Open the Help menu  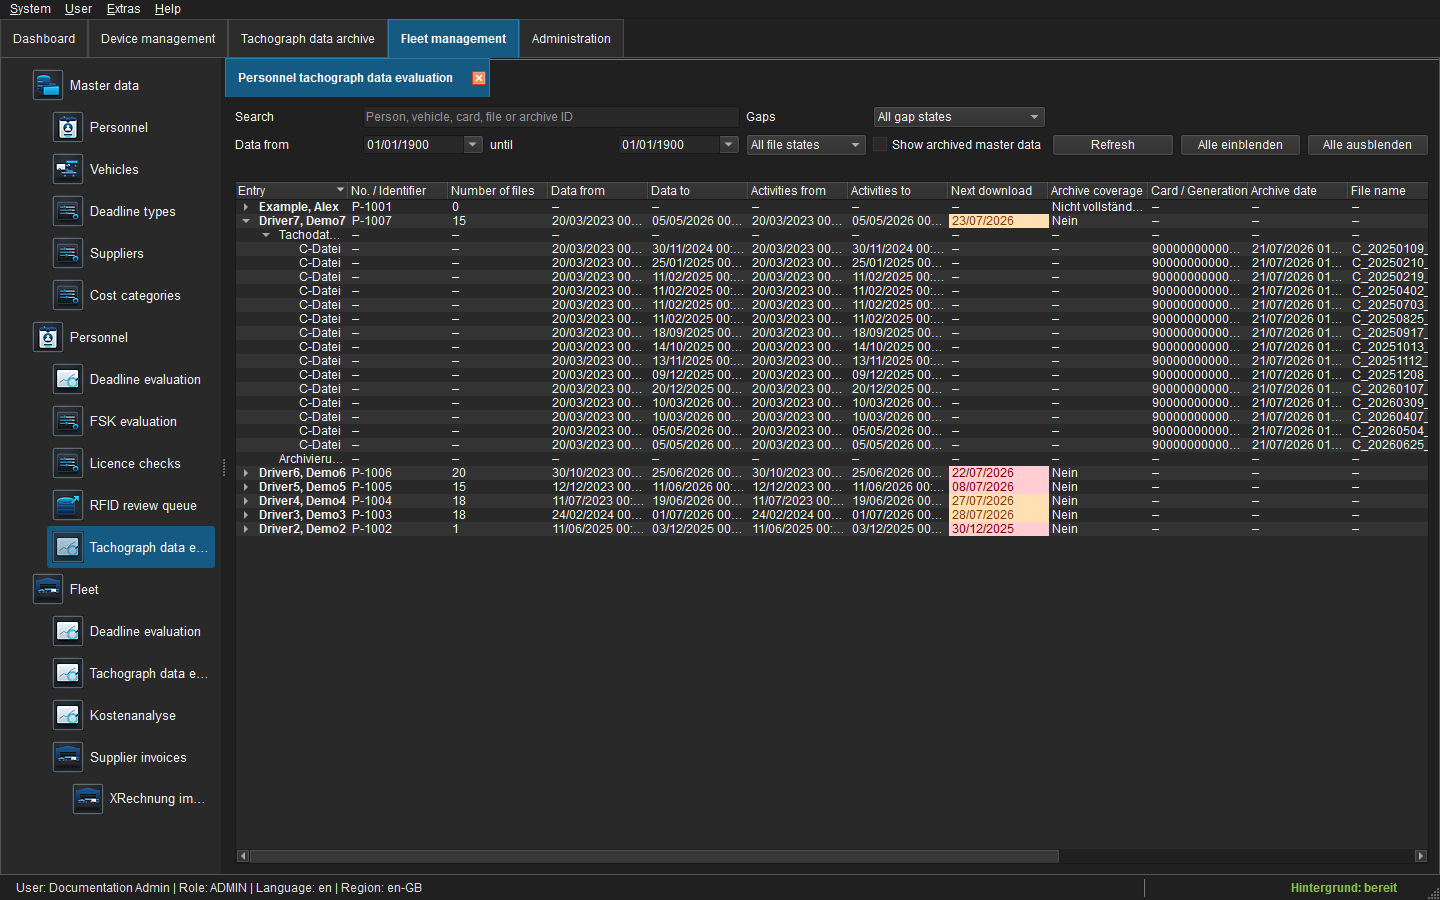(x=167, y=9)
